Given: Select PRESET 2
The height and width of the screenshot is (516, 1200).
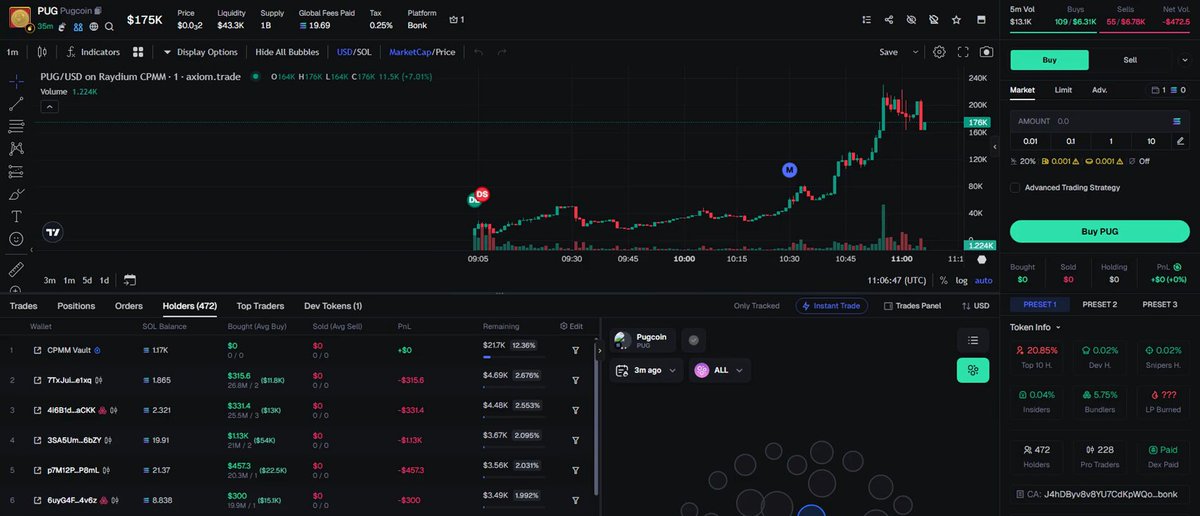Looking at the screenshot, I should tap(1100, 304).
